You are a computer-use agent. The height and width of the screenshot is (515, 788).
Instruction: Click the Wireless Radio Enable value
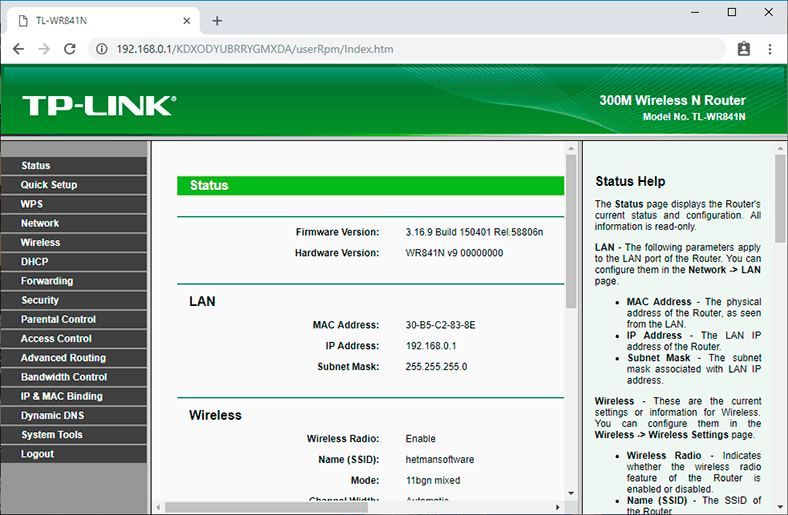point(421,439)
